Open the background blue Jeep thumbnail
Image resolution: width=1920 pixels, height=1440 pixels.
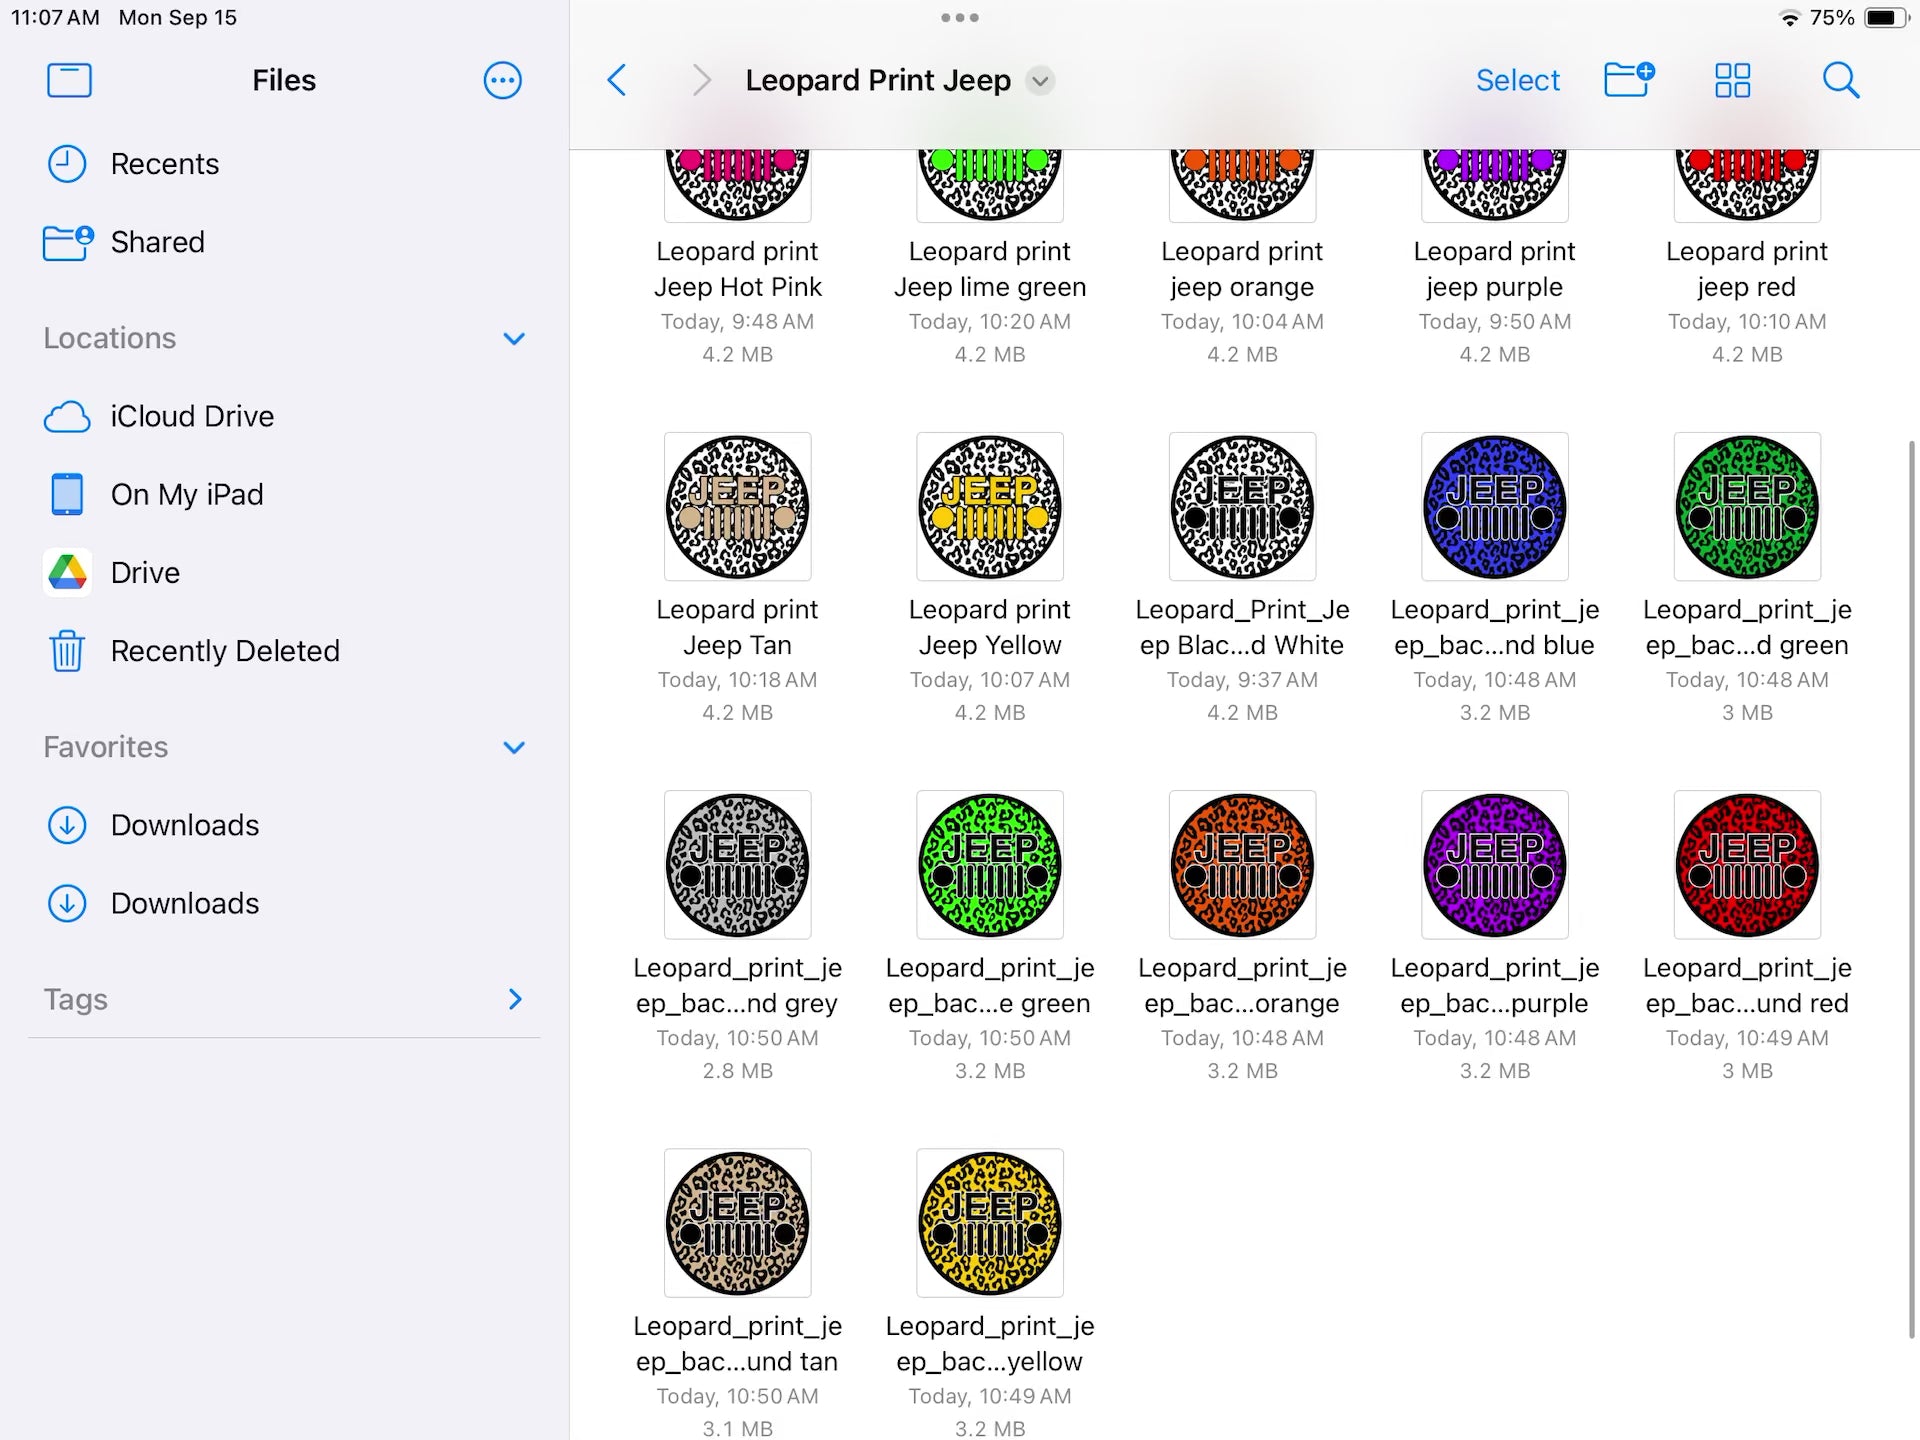[1494, 507]
